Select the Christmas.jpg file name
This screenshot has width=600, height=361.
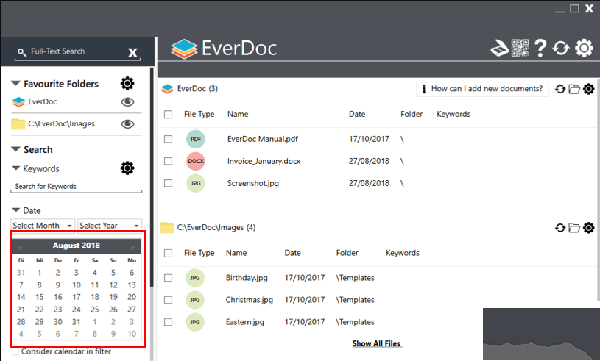coord(249,300)
